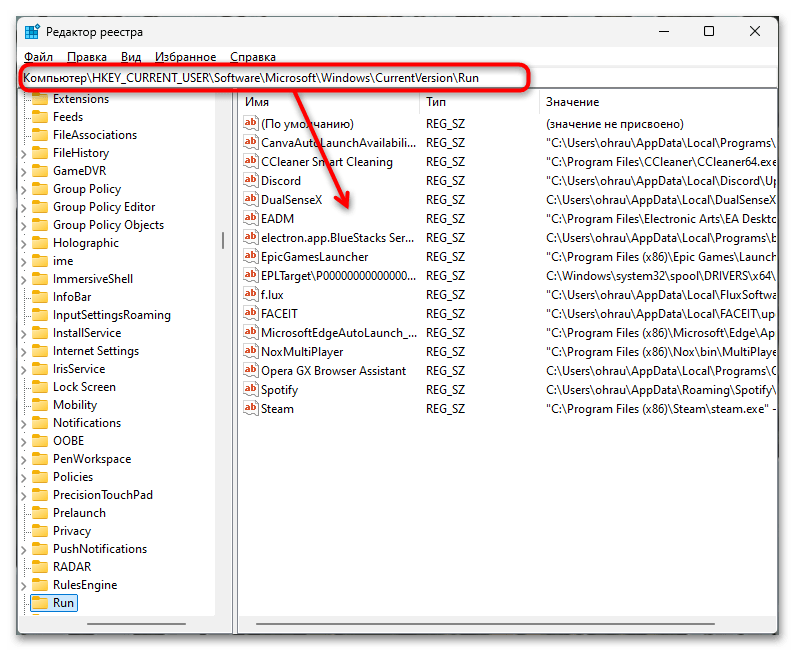Select the InfoBar key
The width and height of the screenshot is (795, 651).
tap(72, 297)
